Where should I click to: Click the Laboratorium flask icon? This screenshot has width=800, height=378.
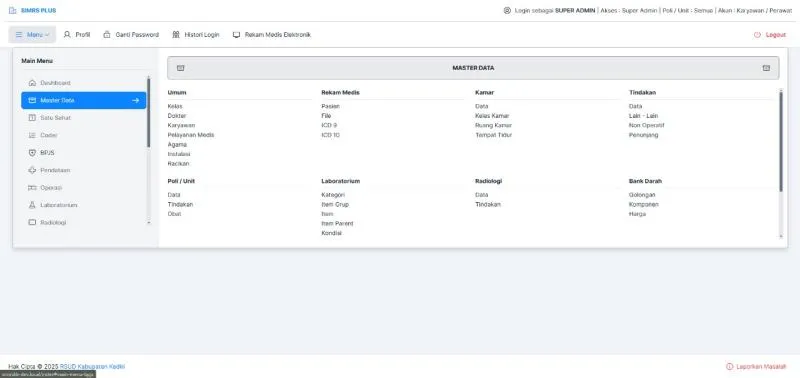tap(32, 205)
